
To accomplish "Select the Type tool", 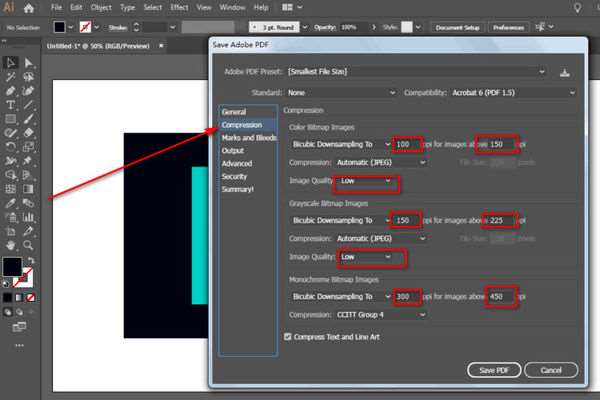I will coord(10,105).
